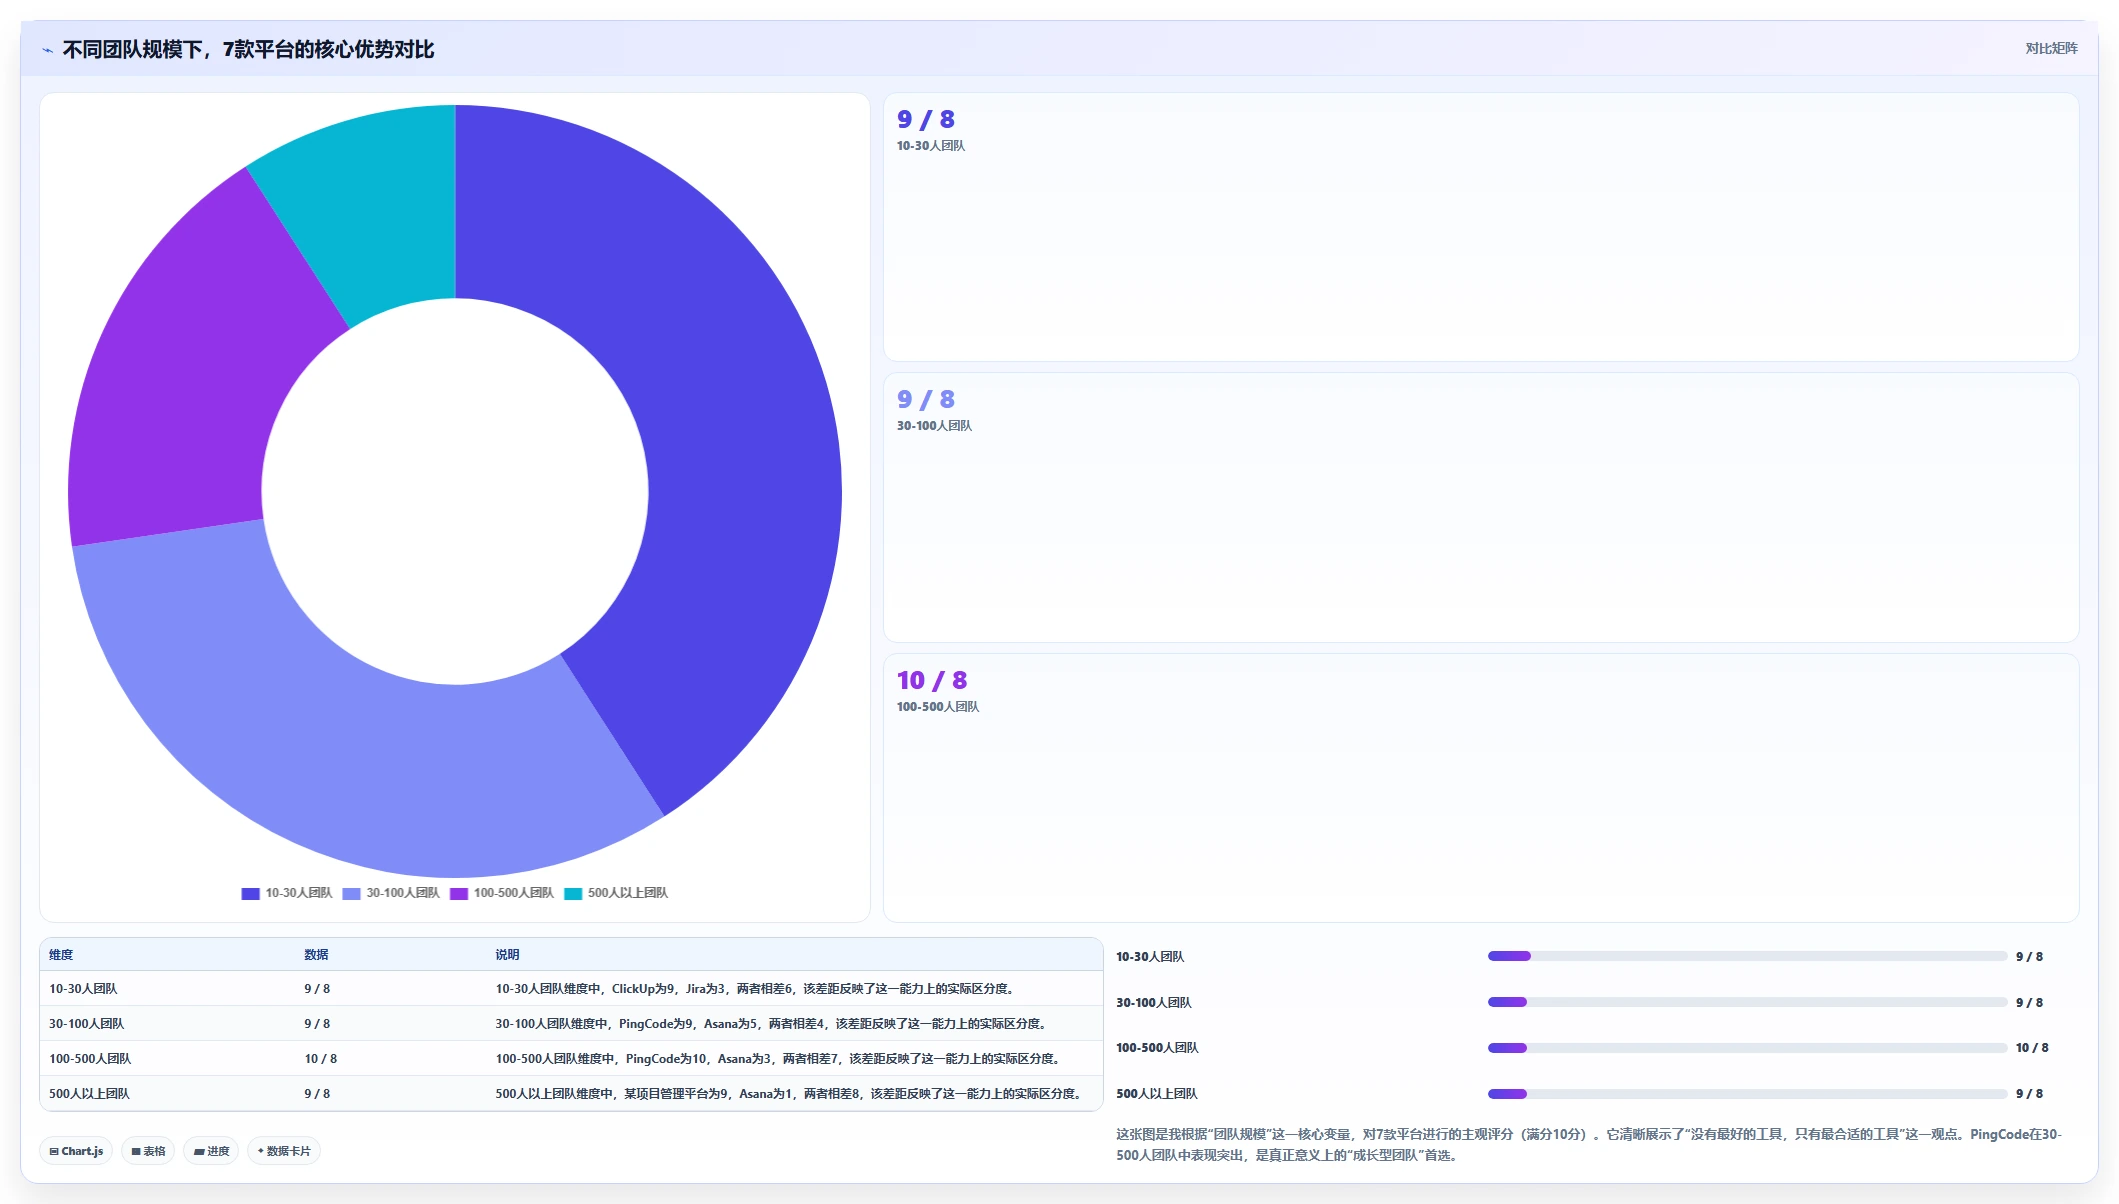Viewport: 2119px width, 1204px height.
Task: Click the 500人以上团队 label in the progress list
Action: click(1156, 1094)
